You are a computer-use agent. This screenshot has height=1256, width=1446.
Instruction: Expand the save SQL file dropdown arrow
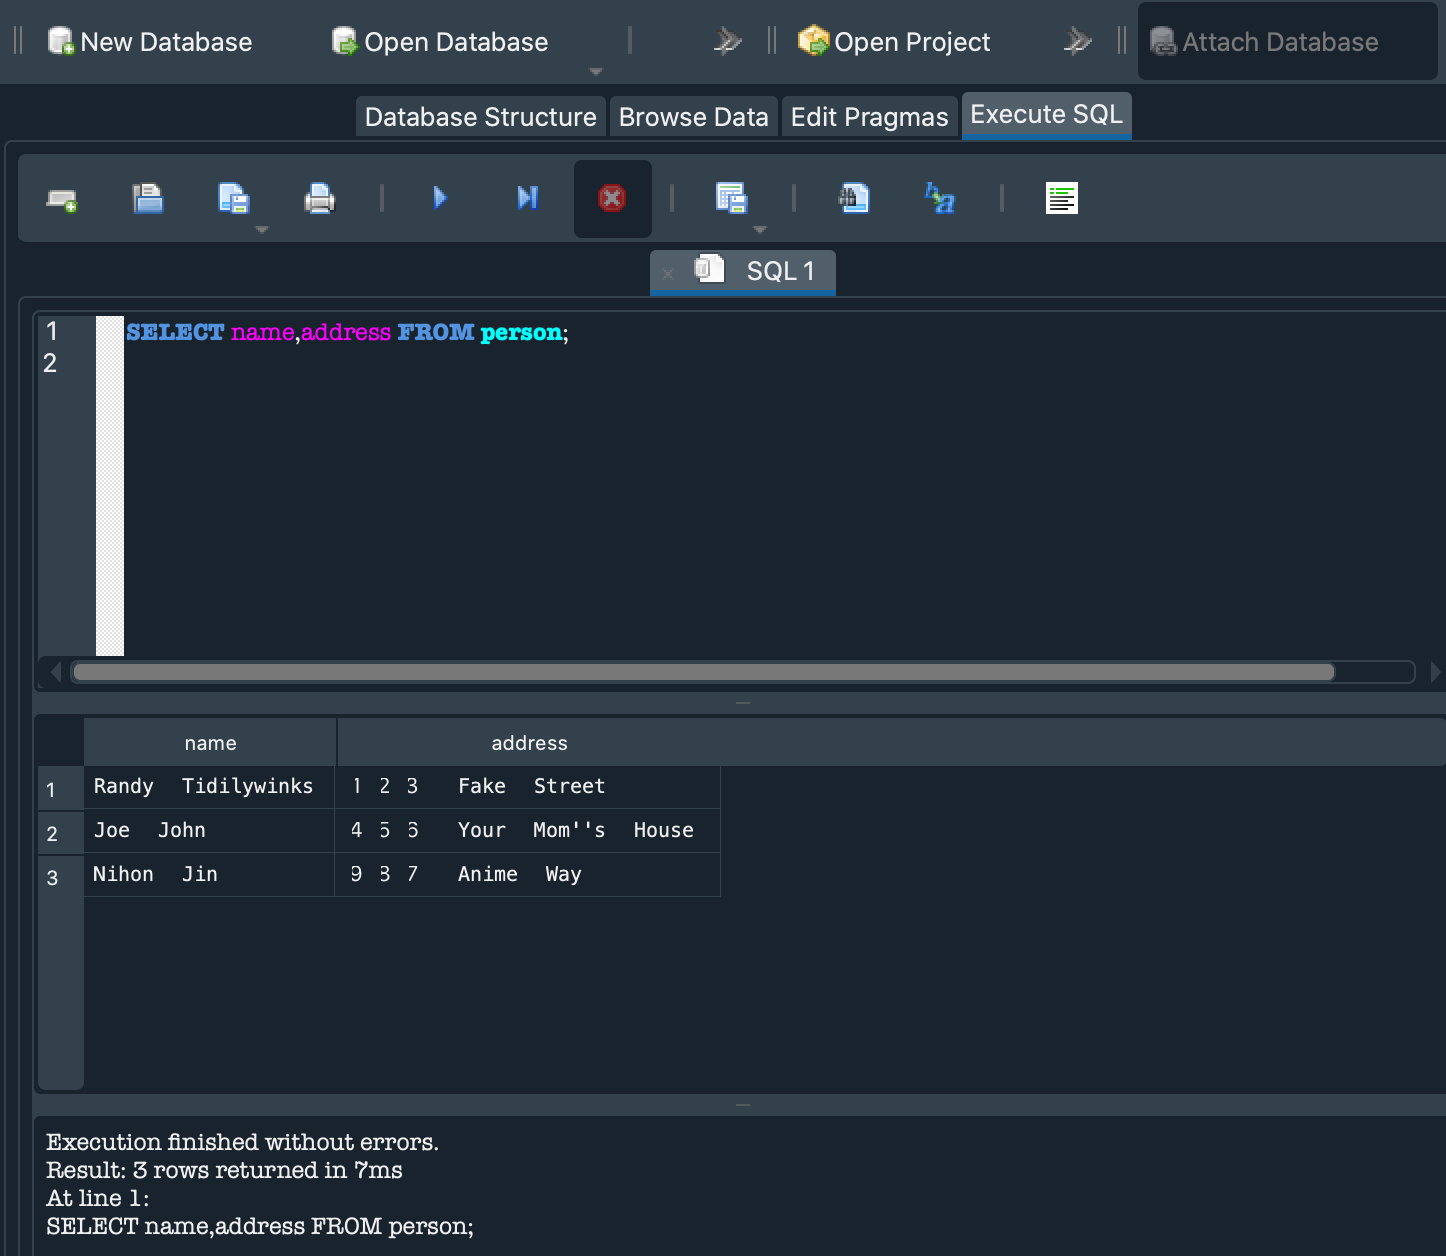pos(262,230)
